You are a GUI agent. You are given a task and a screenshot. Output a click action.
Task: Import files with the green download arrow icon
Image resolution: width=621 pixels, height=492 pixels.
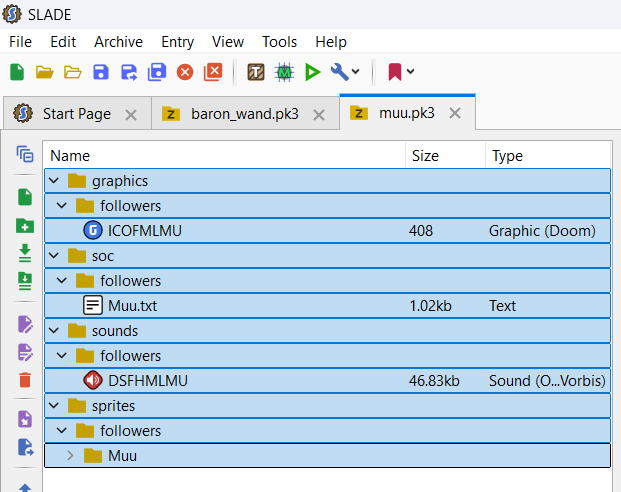pos(25,253)
